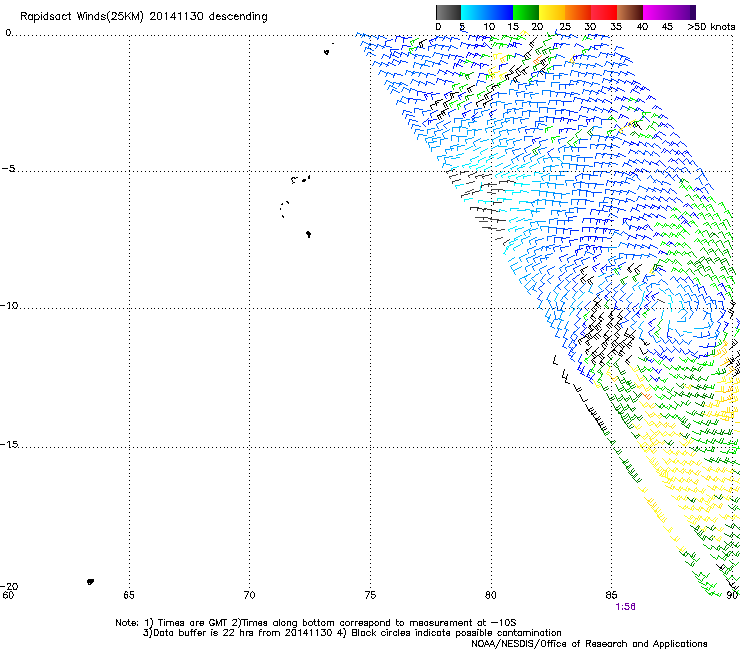Viewport: 740px width, 650px height.
Task: Click the longitude label '80'
Action: [x=490, y=595]
